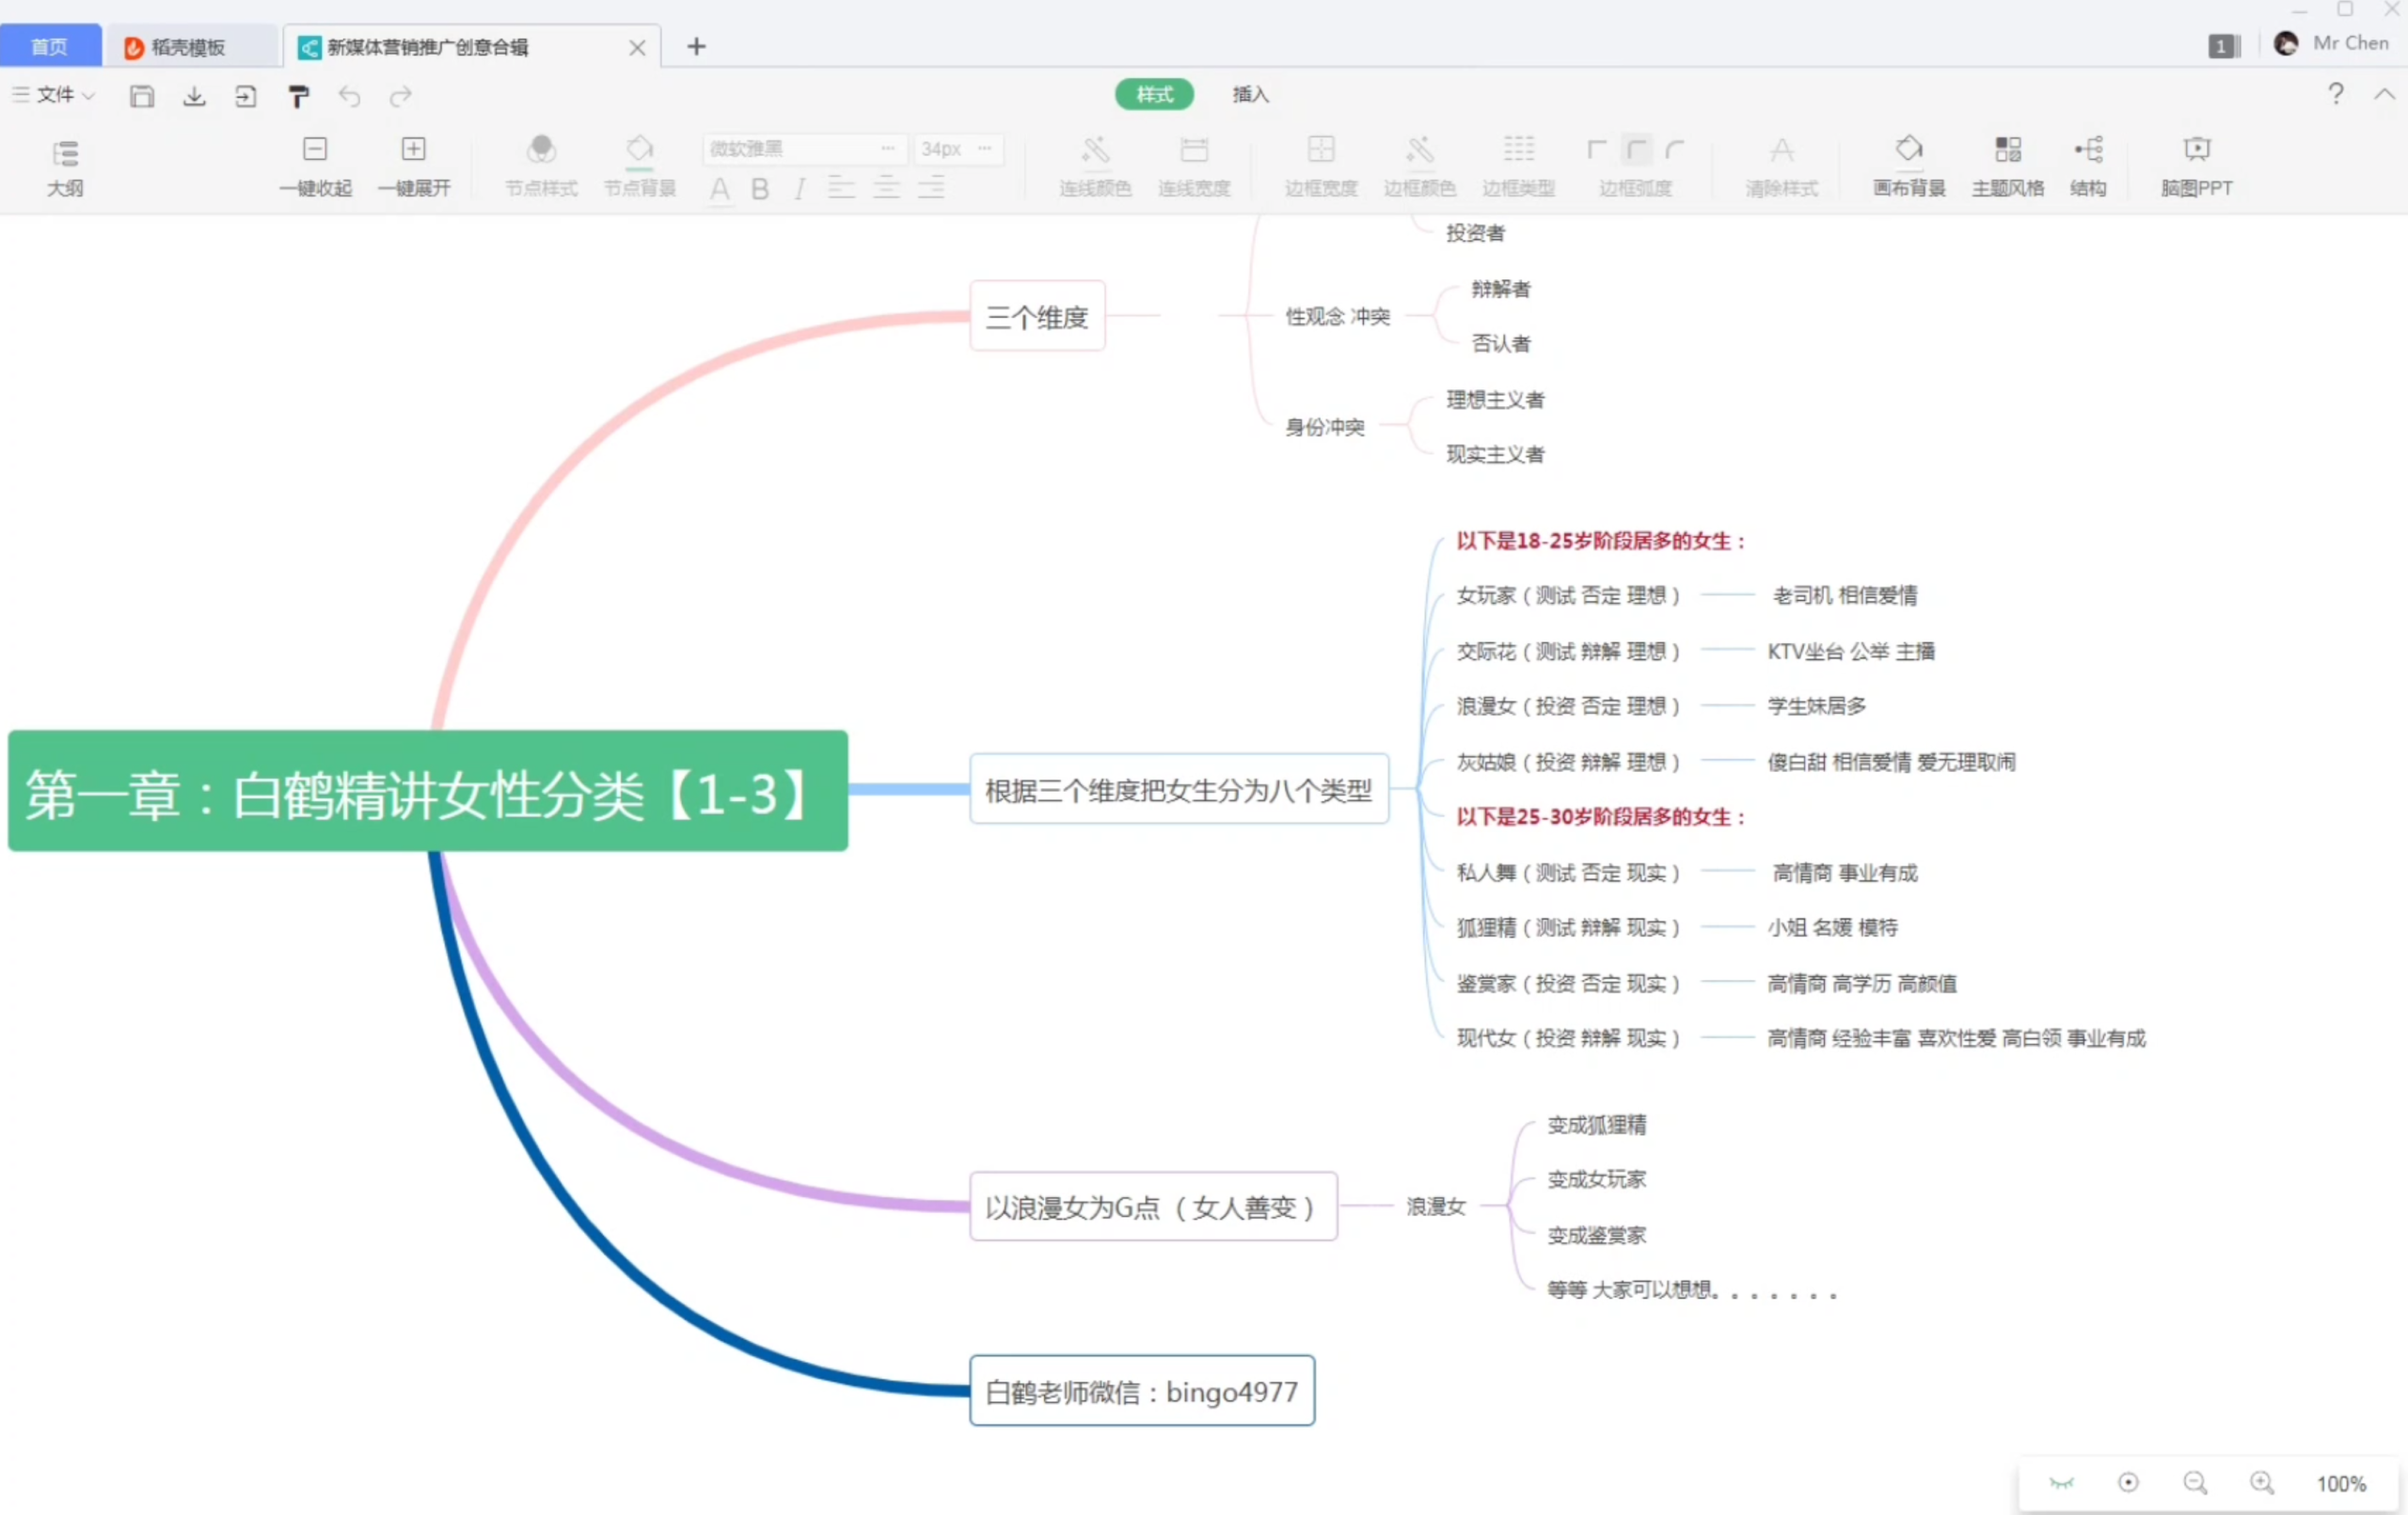Open the 主题风格 theme style panel
This screenshot has height=1515, width=2408.
point(2007,166)
